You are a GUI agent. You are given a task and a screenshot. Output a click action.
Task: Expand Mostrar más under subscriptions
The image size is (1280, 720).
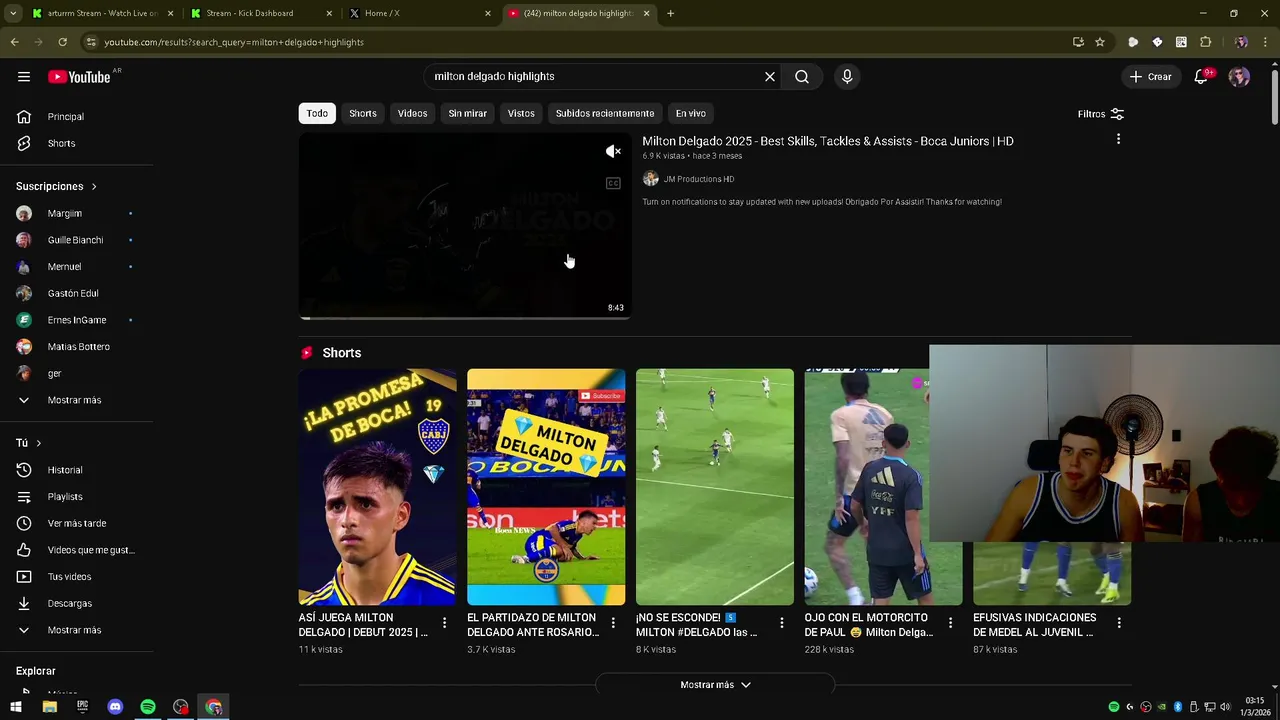77,400
